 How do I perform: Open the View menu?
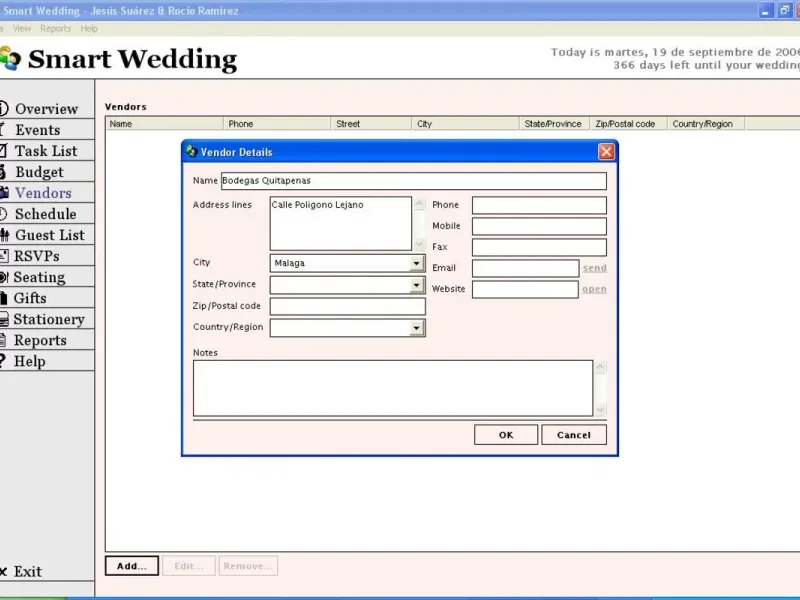click(x=22, y=29)
